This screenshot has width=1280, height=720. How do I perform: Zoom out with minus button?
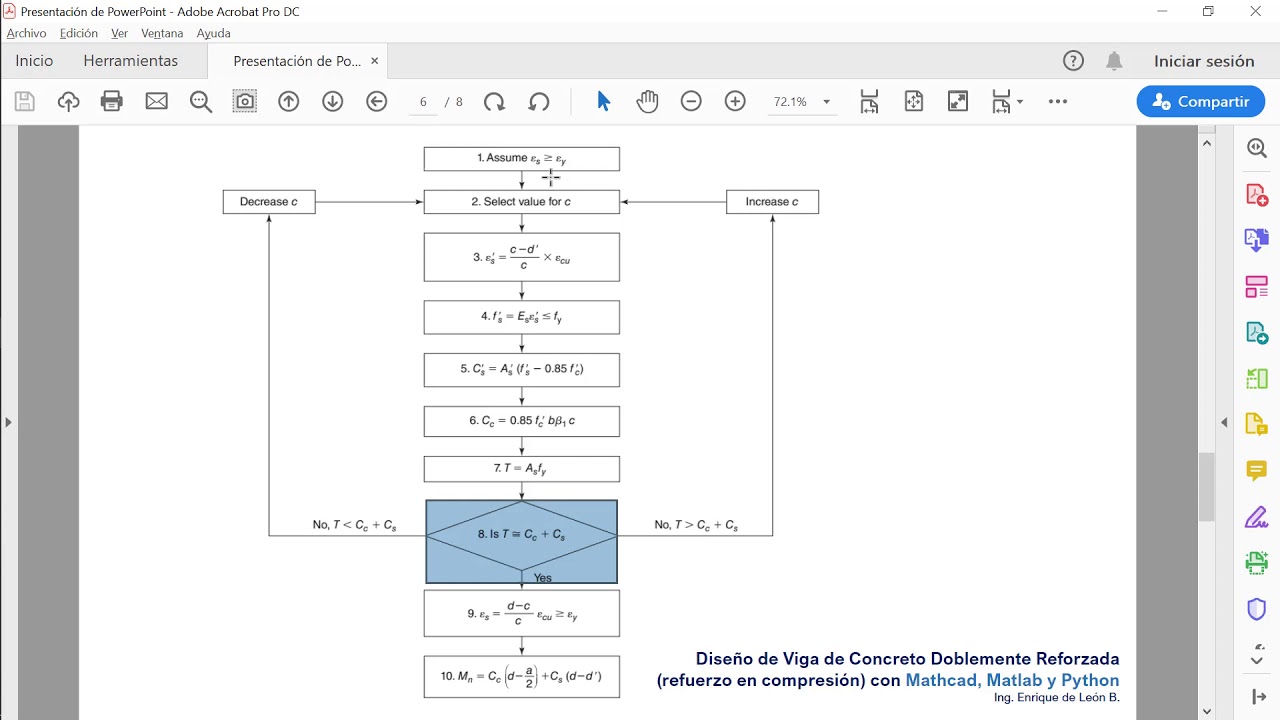[x=691, y=101]
